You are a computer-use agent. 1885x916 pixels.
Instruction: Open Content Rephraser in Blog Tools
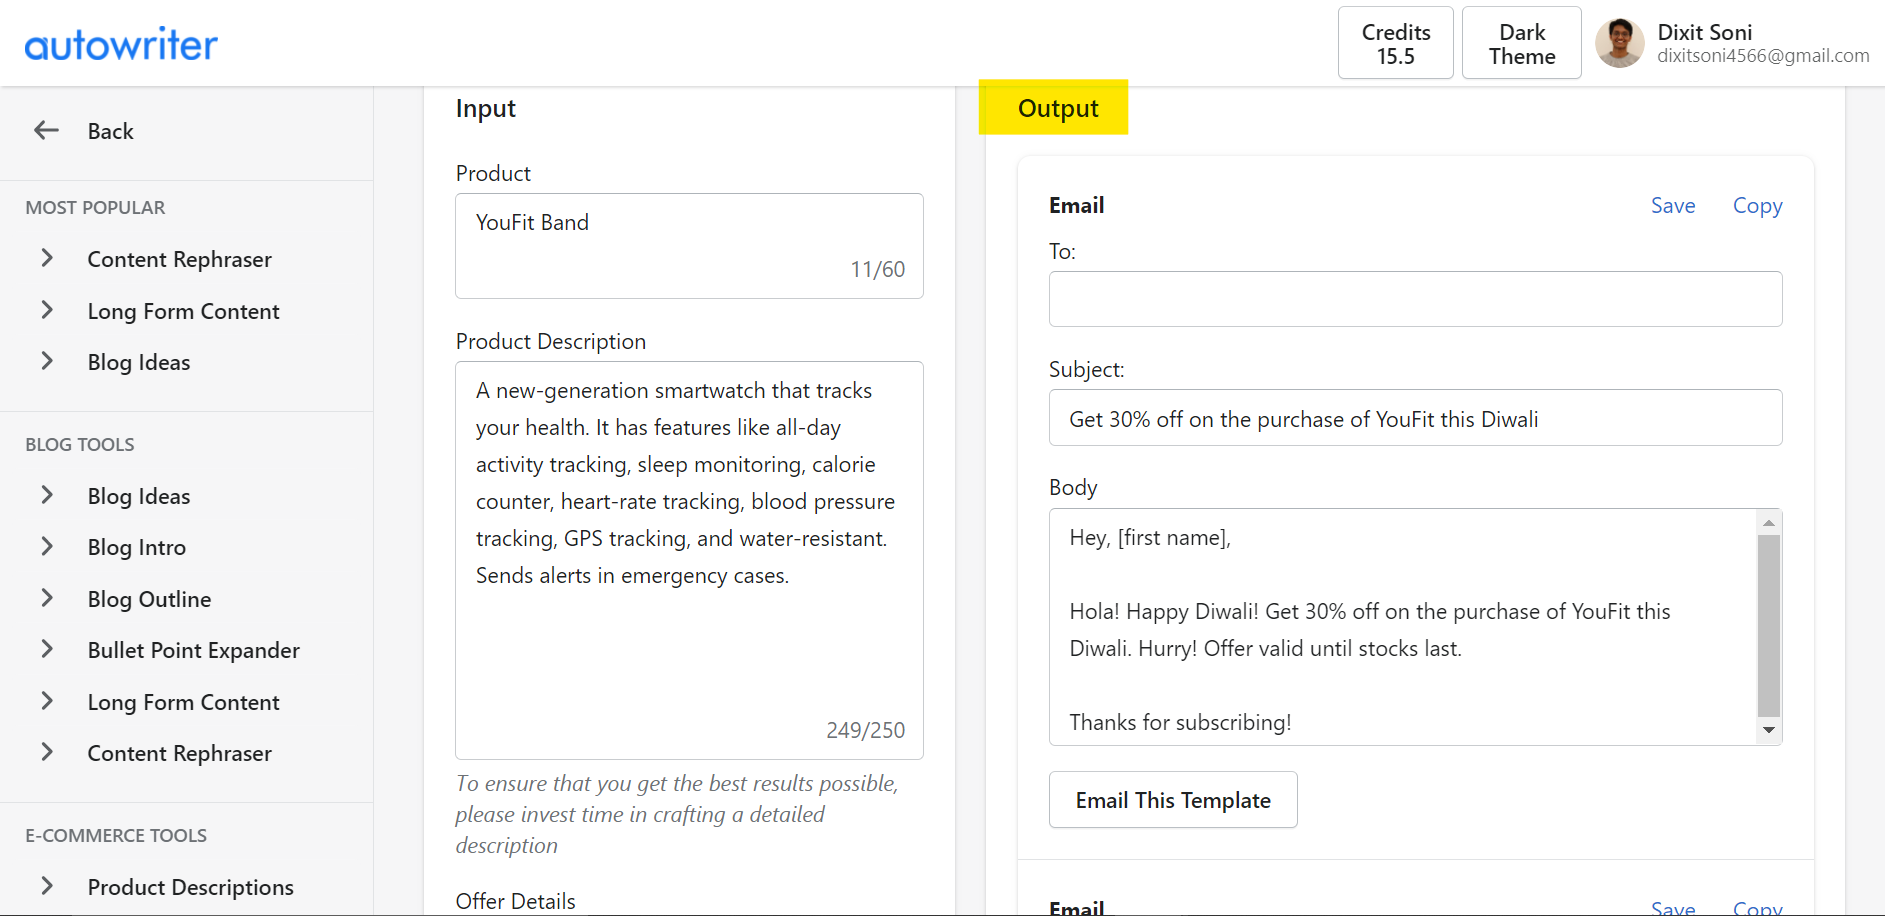coord(180,753)
